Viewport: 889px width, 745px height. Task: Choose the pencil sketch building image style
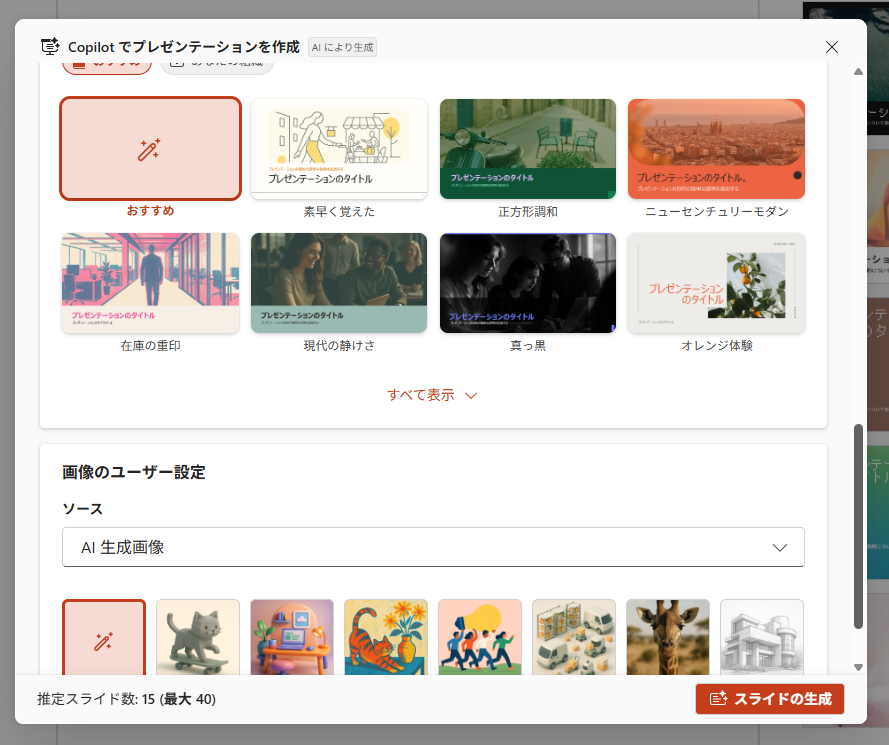[x=762, y=637]
